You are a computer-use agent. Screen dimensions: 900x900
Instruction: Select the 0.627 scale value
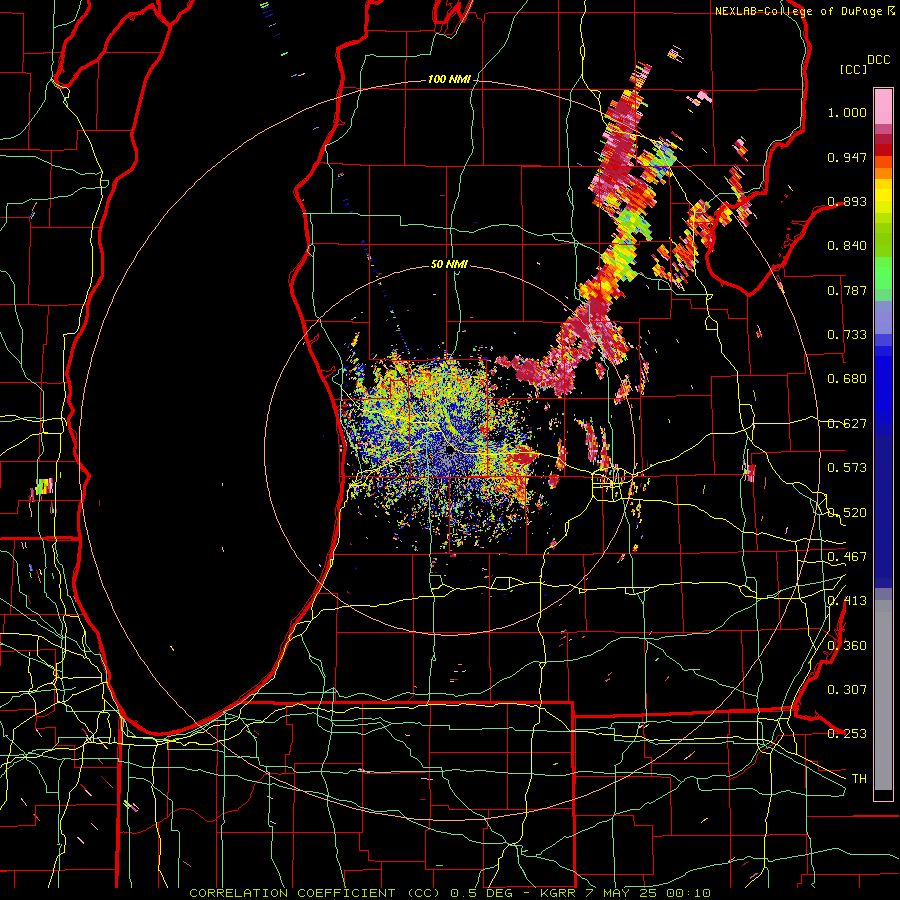pos(847,424)
